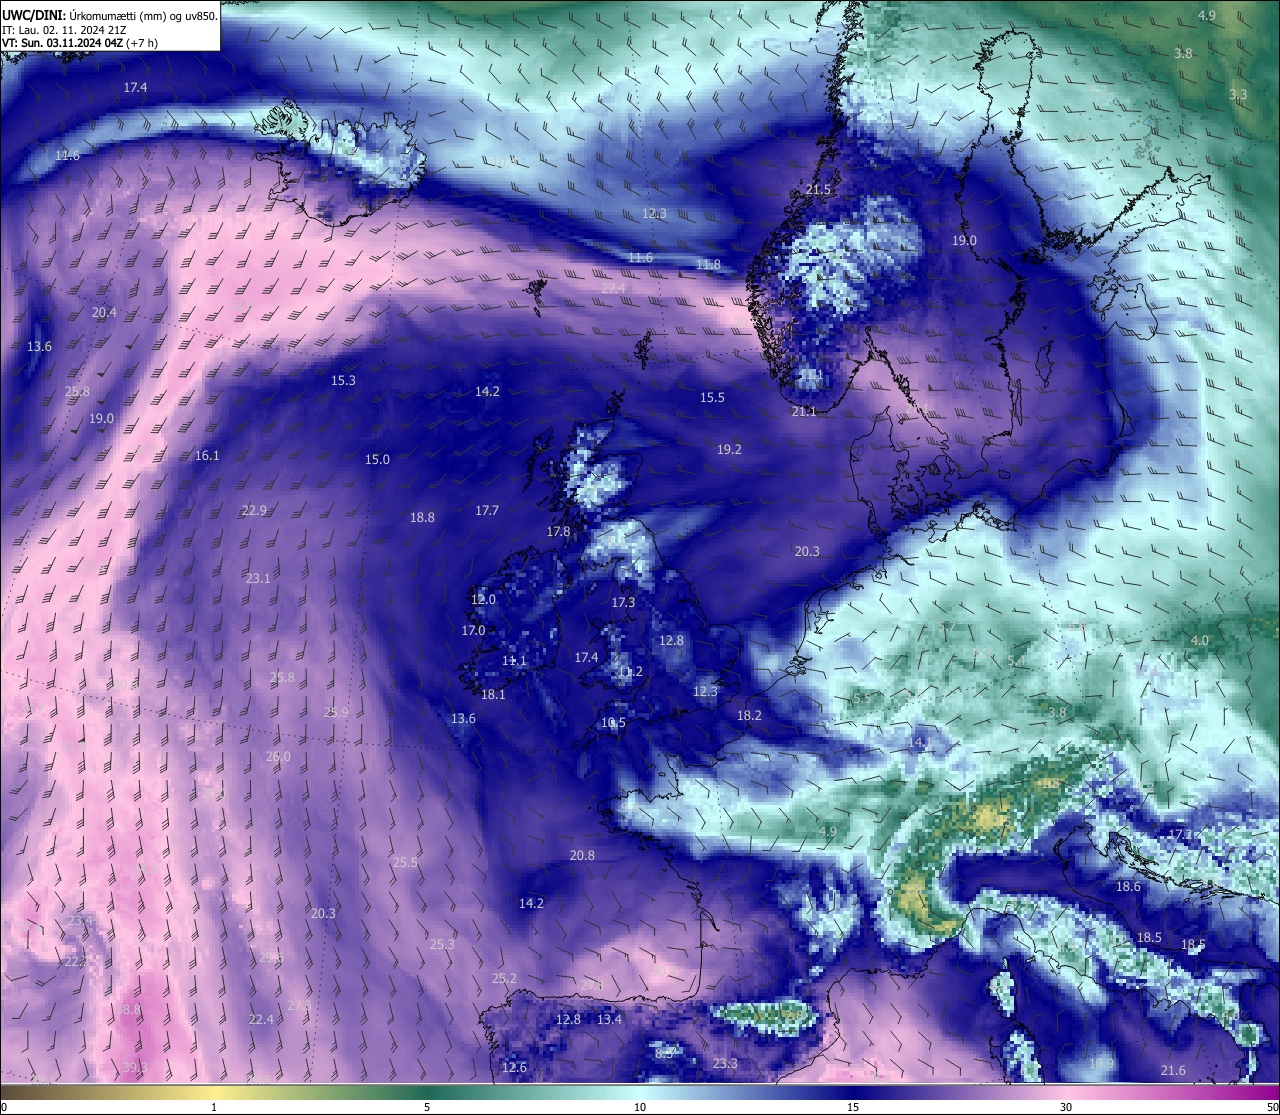1280x1115 pixels.
Task: Click the map value 18.2
Action: pos(749,715)
